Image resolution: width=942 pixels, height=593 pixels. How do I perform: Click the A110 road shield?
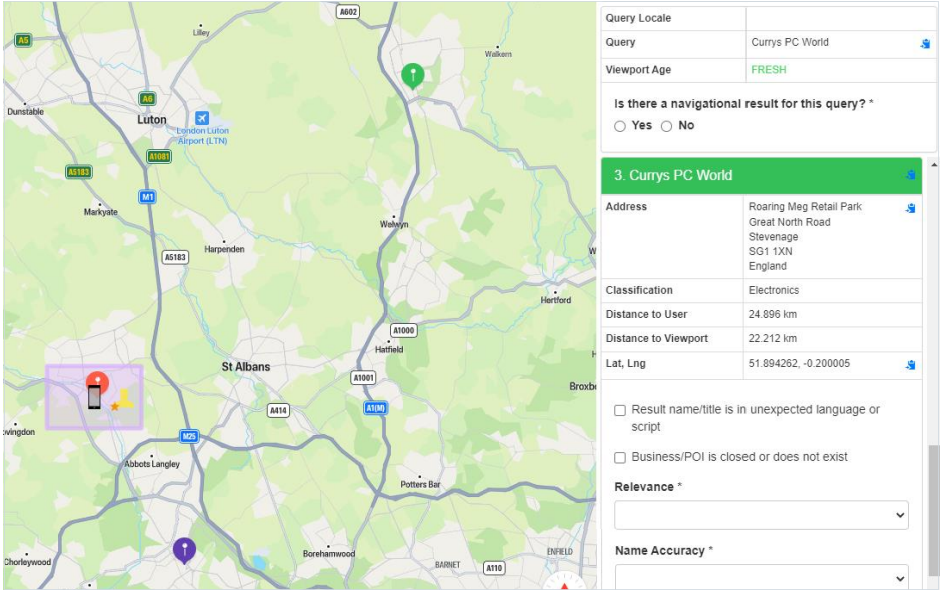pos(494,568)
